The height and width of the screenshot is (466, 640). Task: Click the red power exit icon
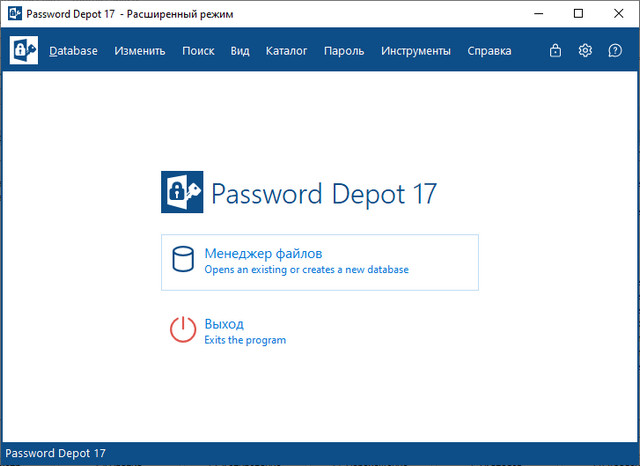183,331
